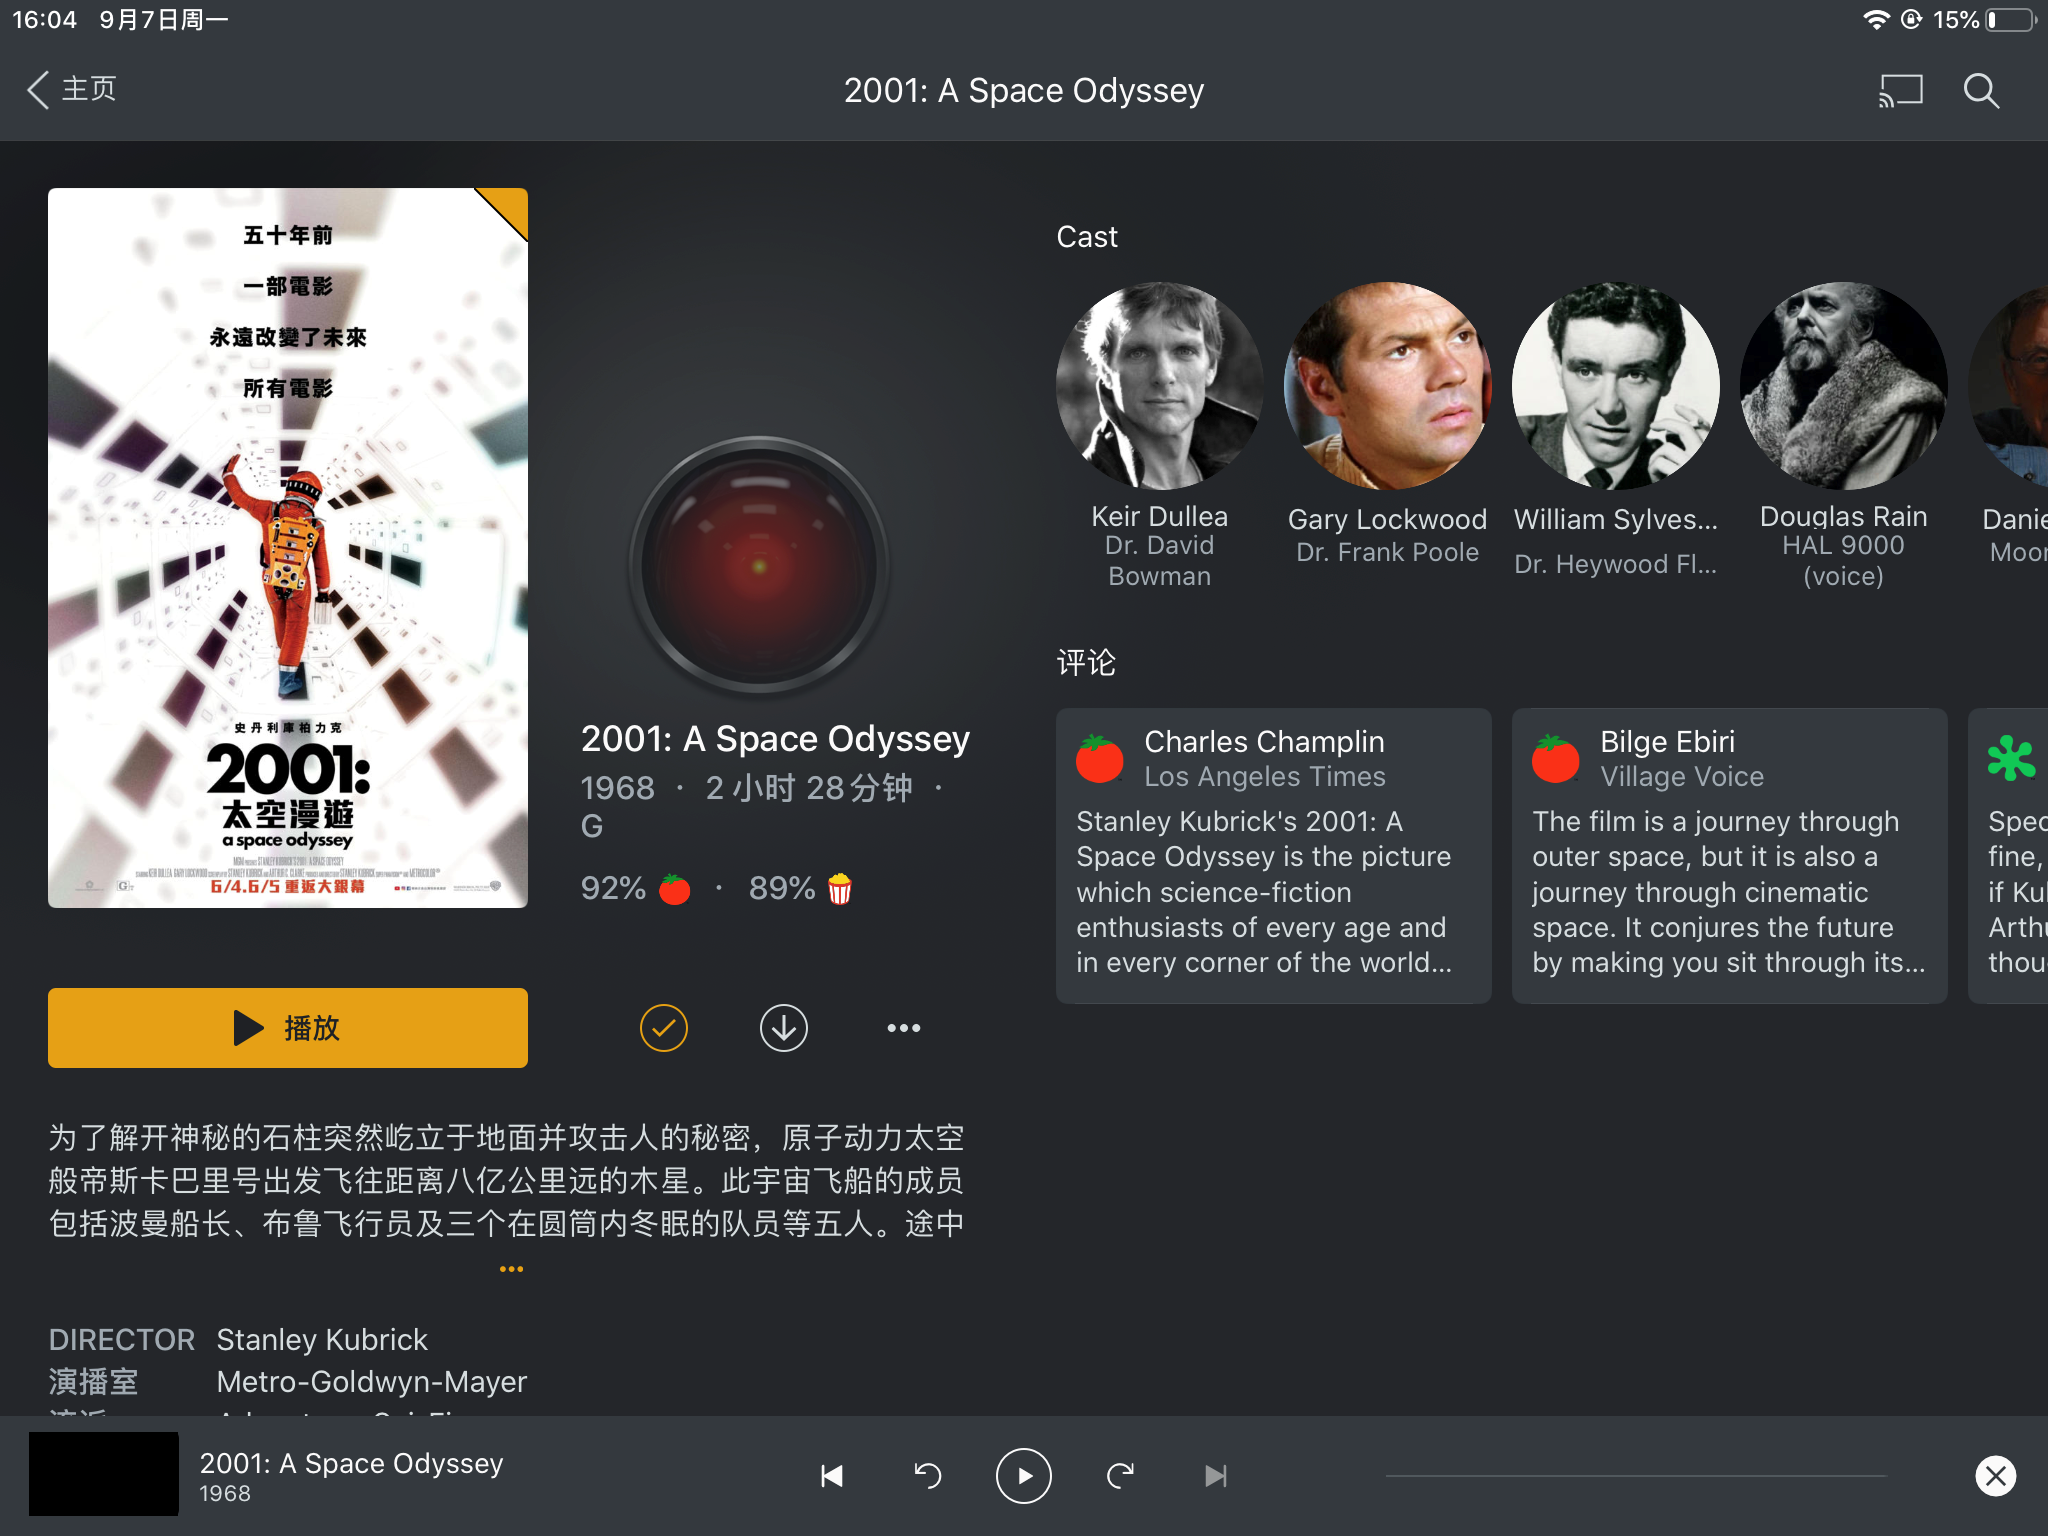Close the mini player with X

(1995, 1476)
